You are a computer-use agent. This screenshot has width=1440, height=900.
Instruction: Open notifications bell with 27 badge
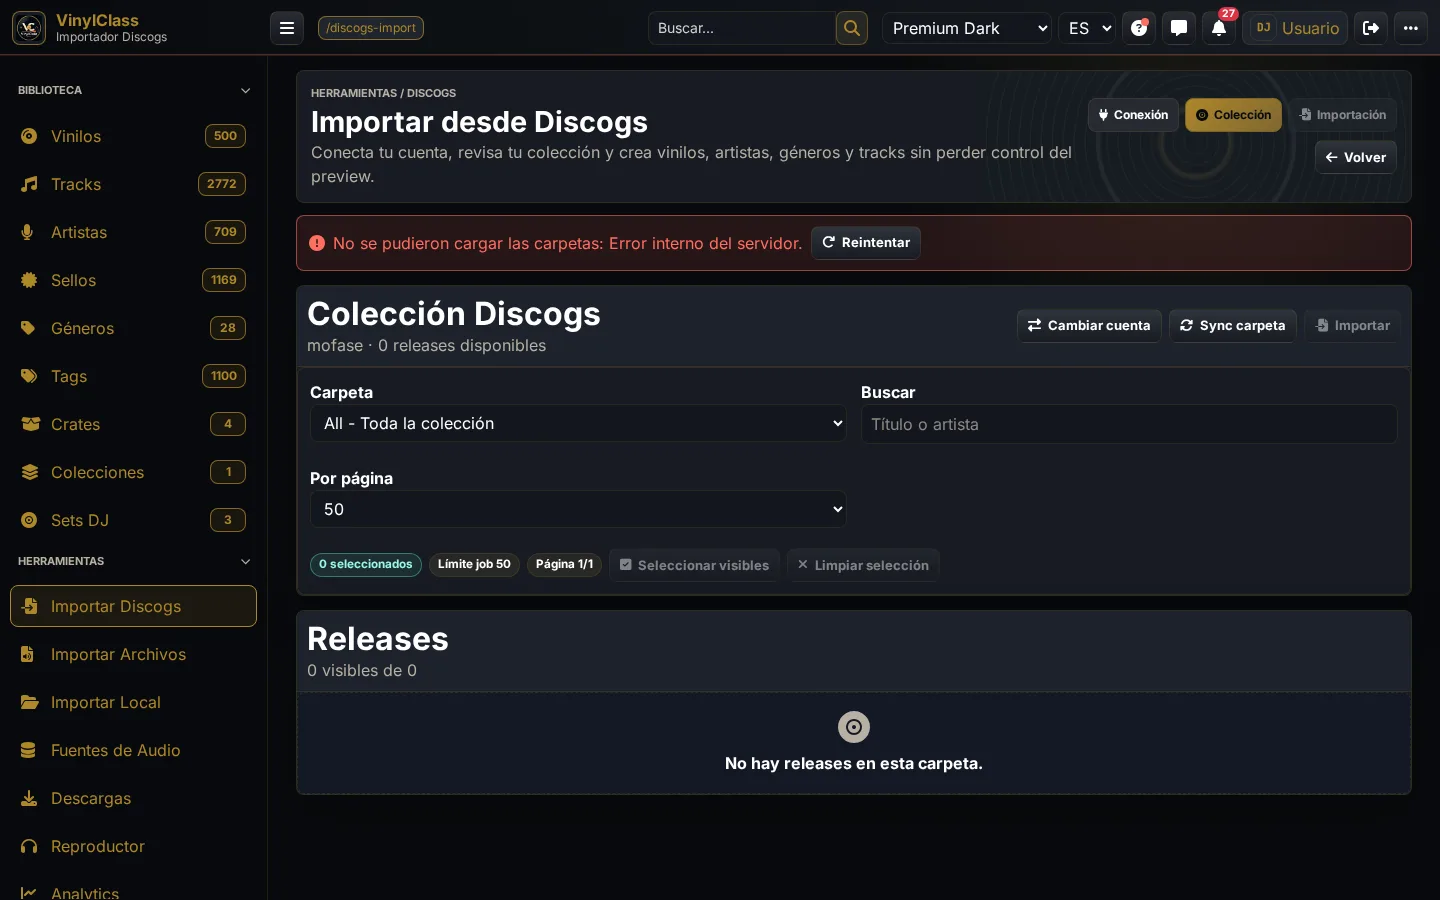tap(1219, 28)
